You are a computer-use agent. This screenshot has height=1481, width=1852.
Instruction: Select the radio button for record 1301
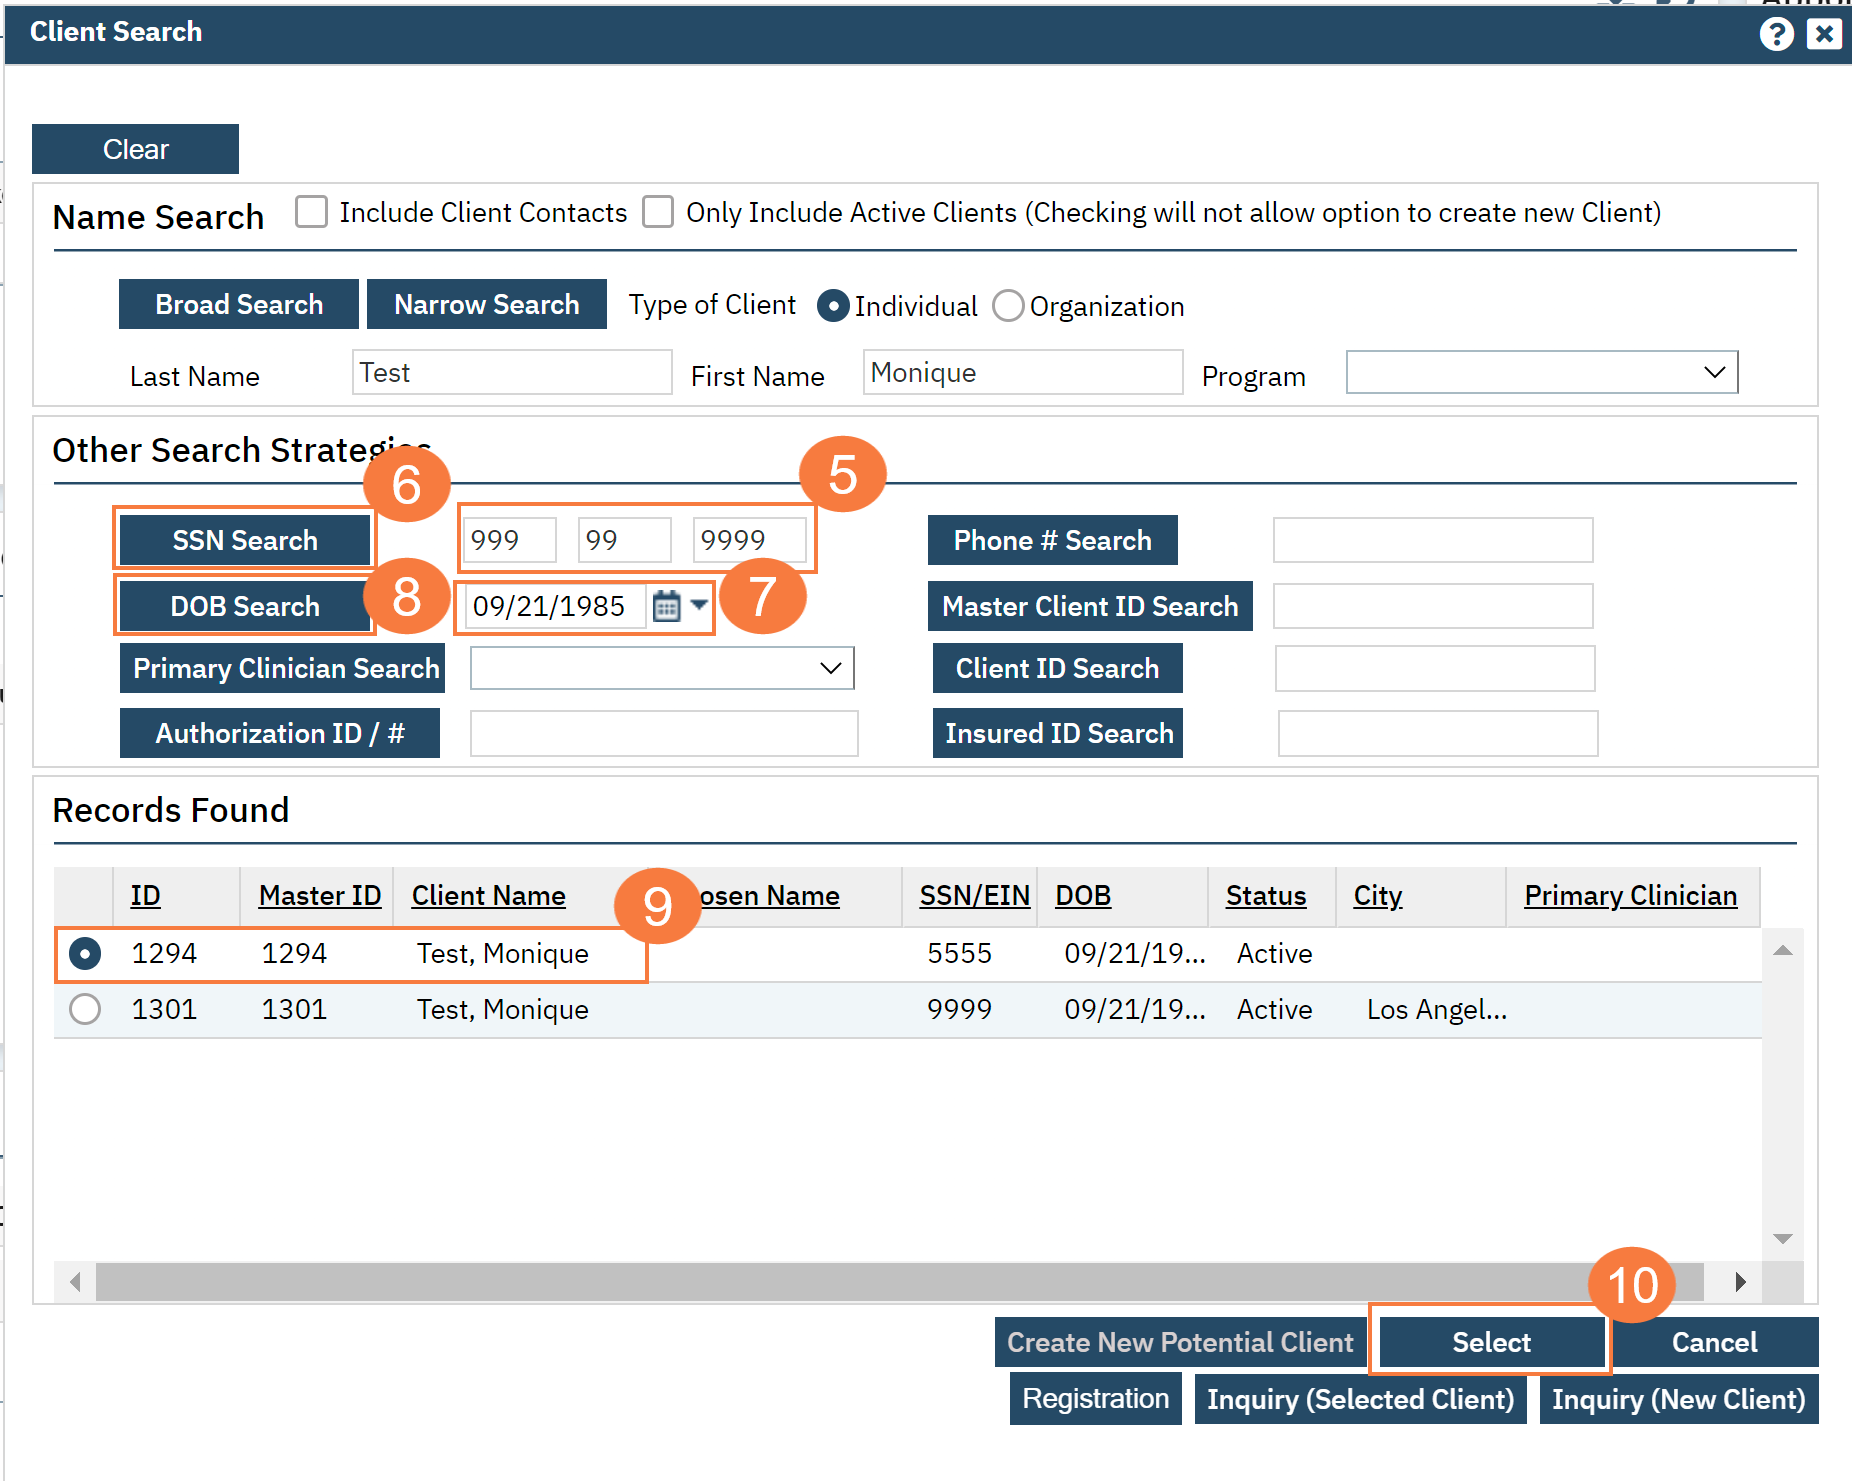[85, 1009]
